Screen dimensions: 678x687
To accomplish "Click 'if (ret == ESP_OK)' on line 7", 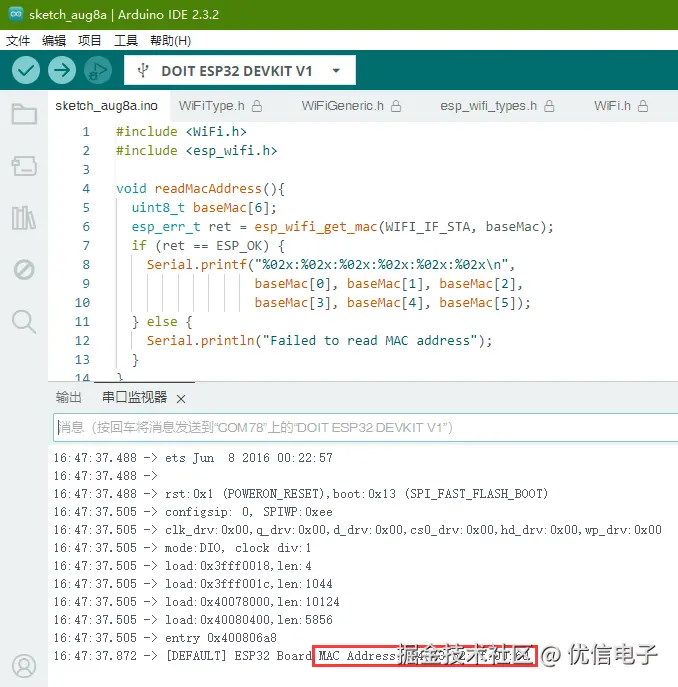I will [x=200, y=246].
